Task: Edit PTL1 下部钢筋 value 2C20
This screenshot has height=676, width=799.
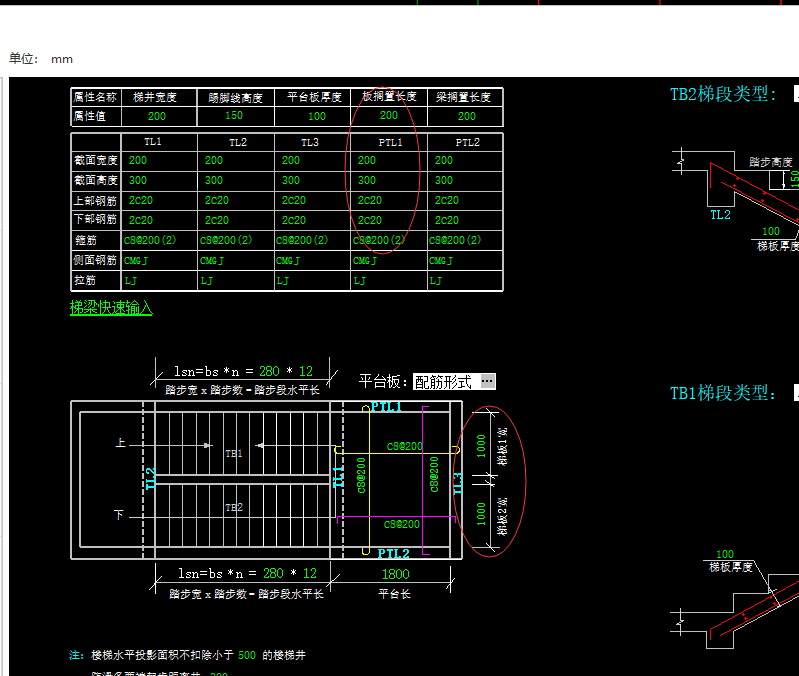Action: click(x=369, y=221)
